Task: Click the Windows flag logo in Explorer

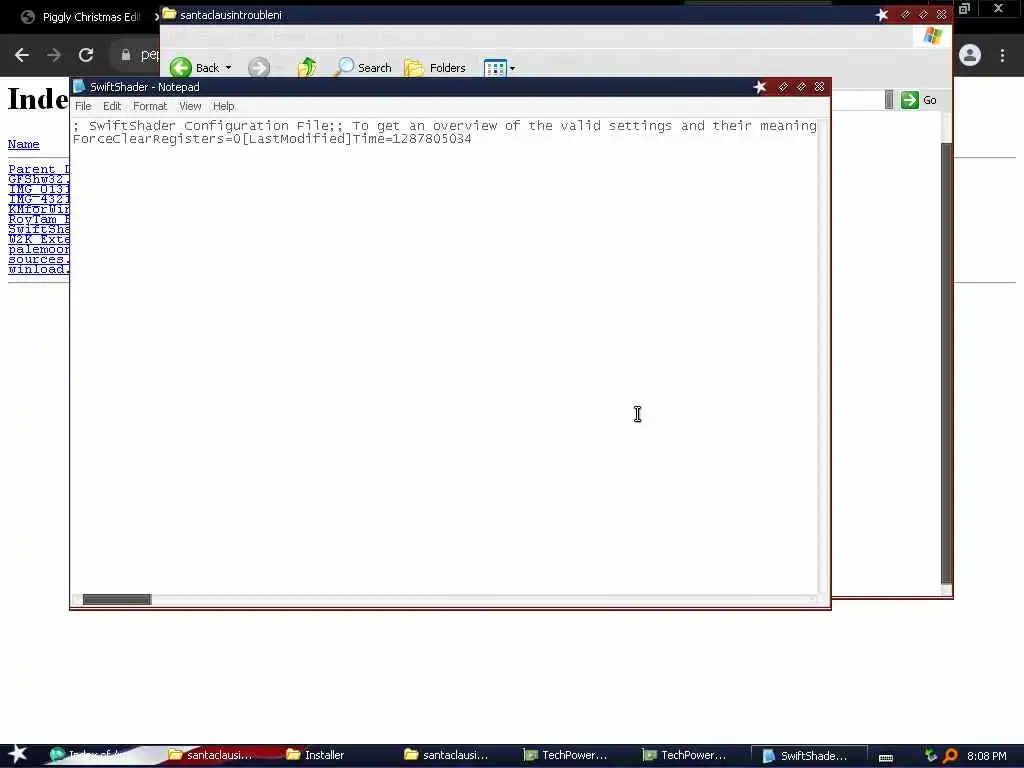Action: (933, 36)
